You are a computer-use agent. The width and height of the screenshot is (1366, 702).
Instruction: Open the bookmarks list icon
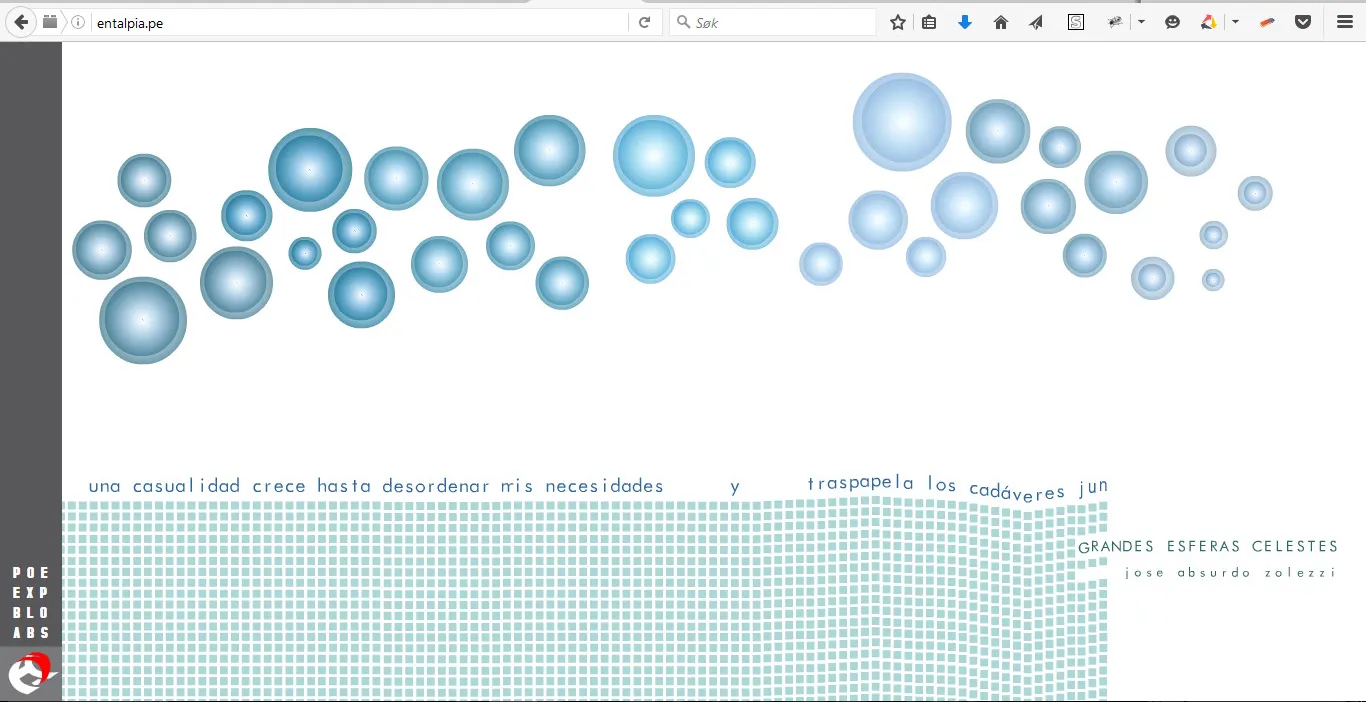point(929,22)
